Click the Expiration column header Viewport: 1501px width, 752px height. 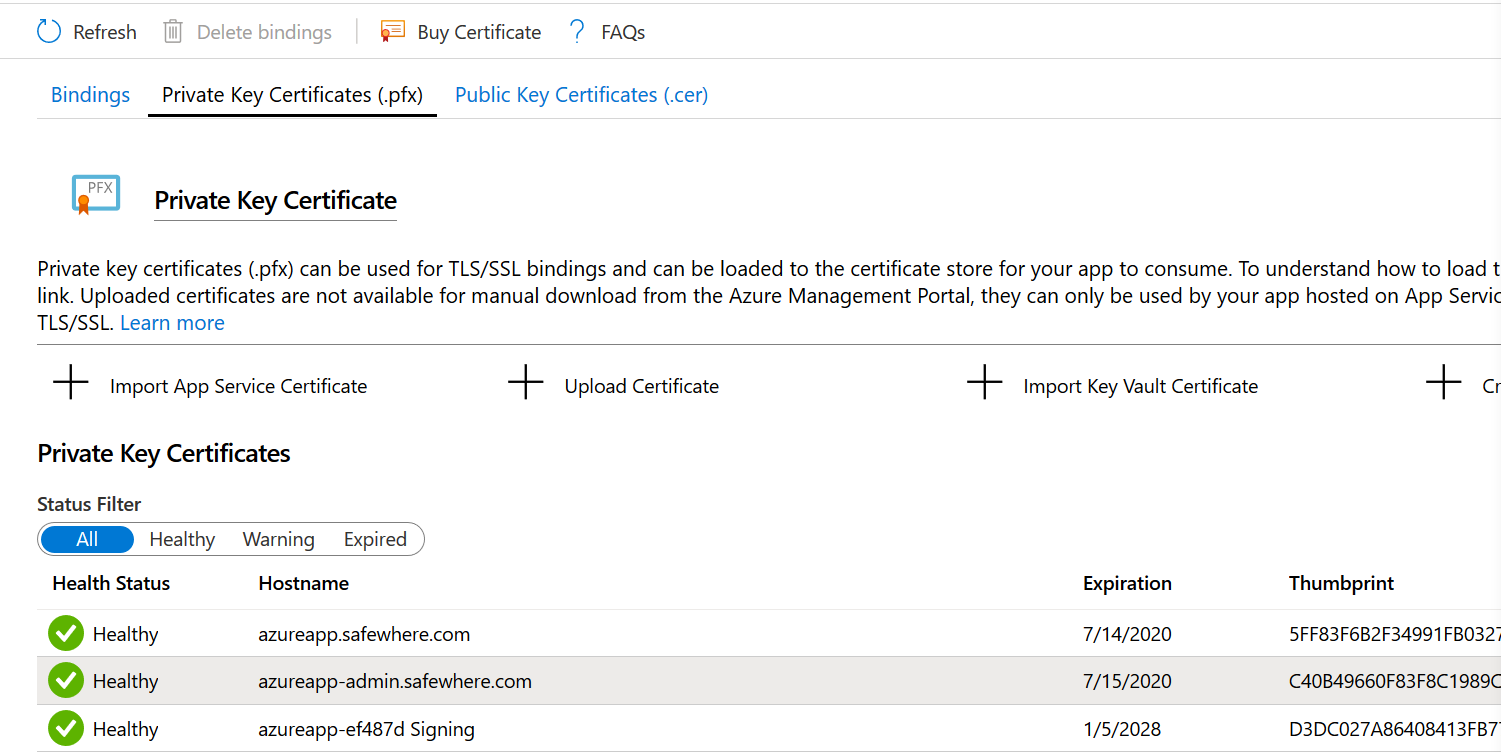coord(1127,583)
